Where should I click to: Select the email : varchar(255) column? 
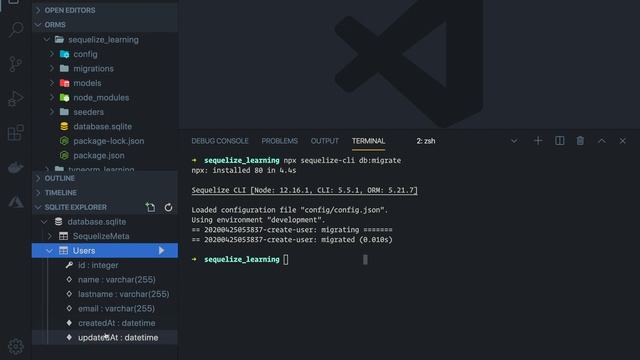pyautogui.click(x=105, y=309)
